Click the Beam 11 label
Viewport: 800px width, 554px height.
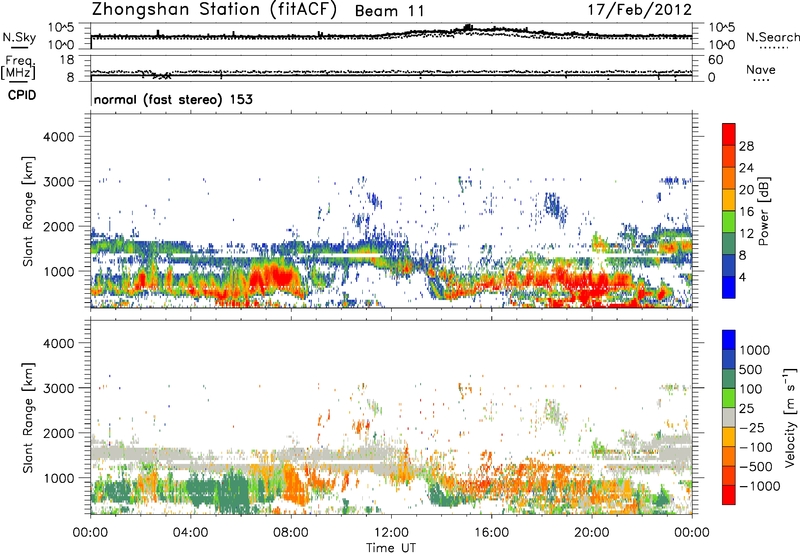pyautogui.click(x=389, y=11)
